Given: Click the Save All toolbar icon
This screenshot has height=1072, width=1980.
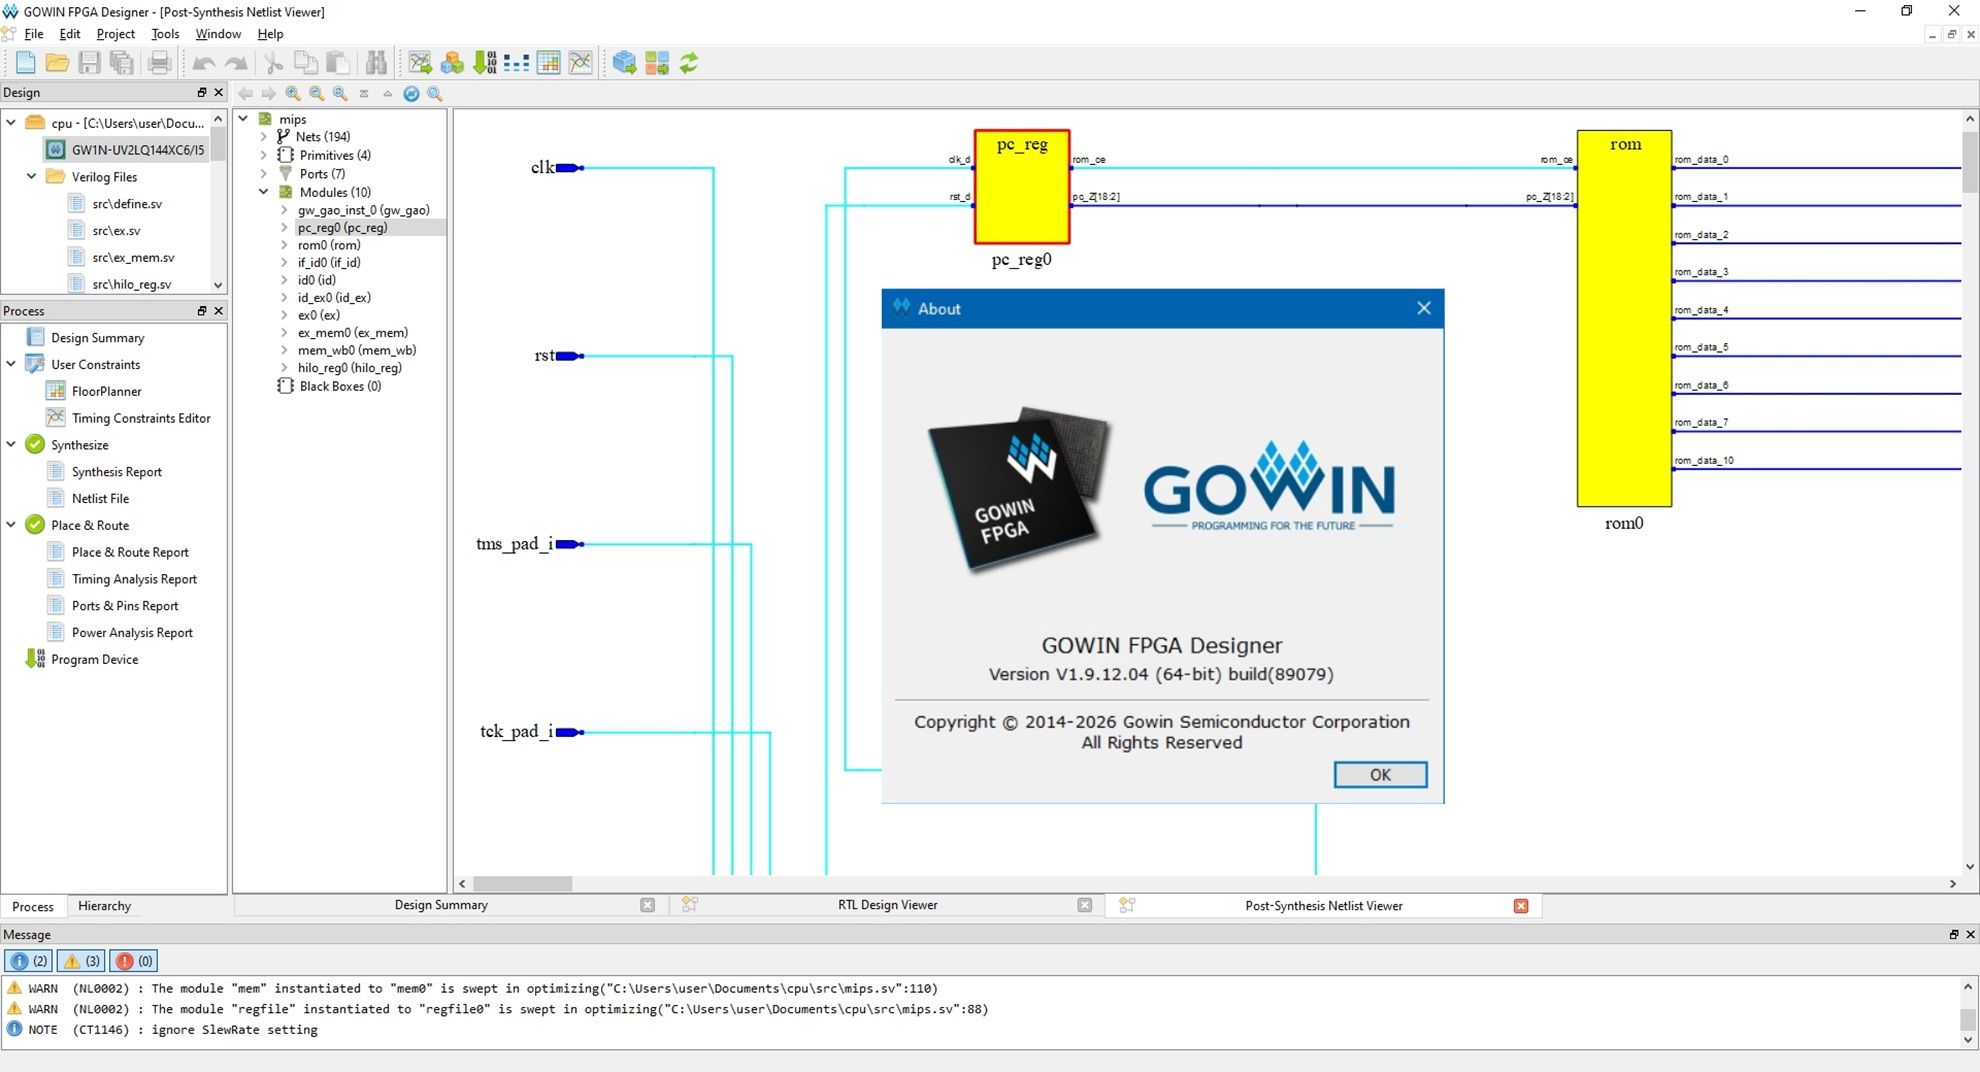Looking at the screenshot, I should [122, 63].
